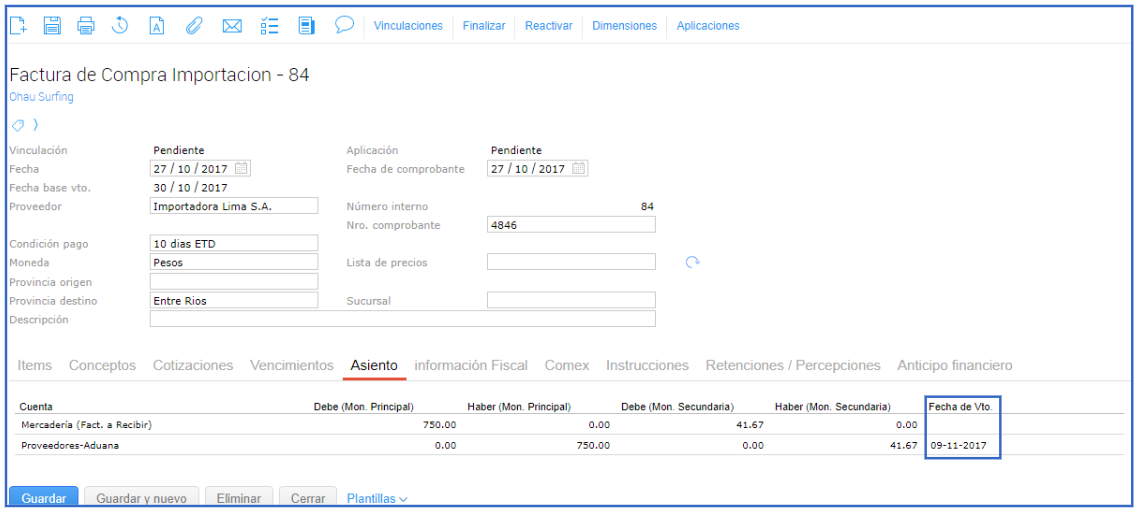Screen dimensions: 1134x514
Task: Expand the Plantillas dropdown
Action: point(378,498)
